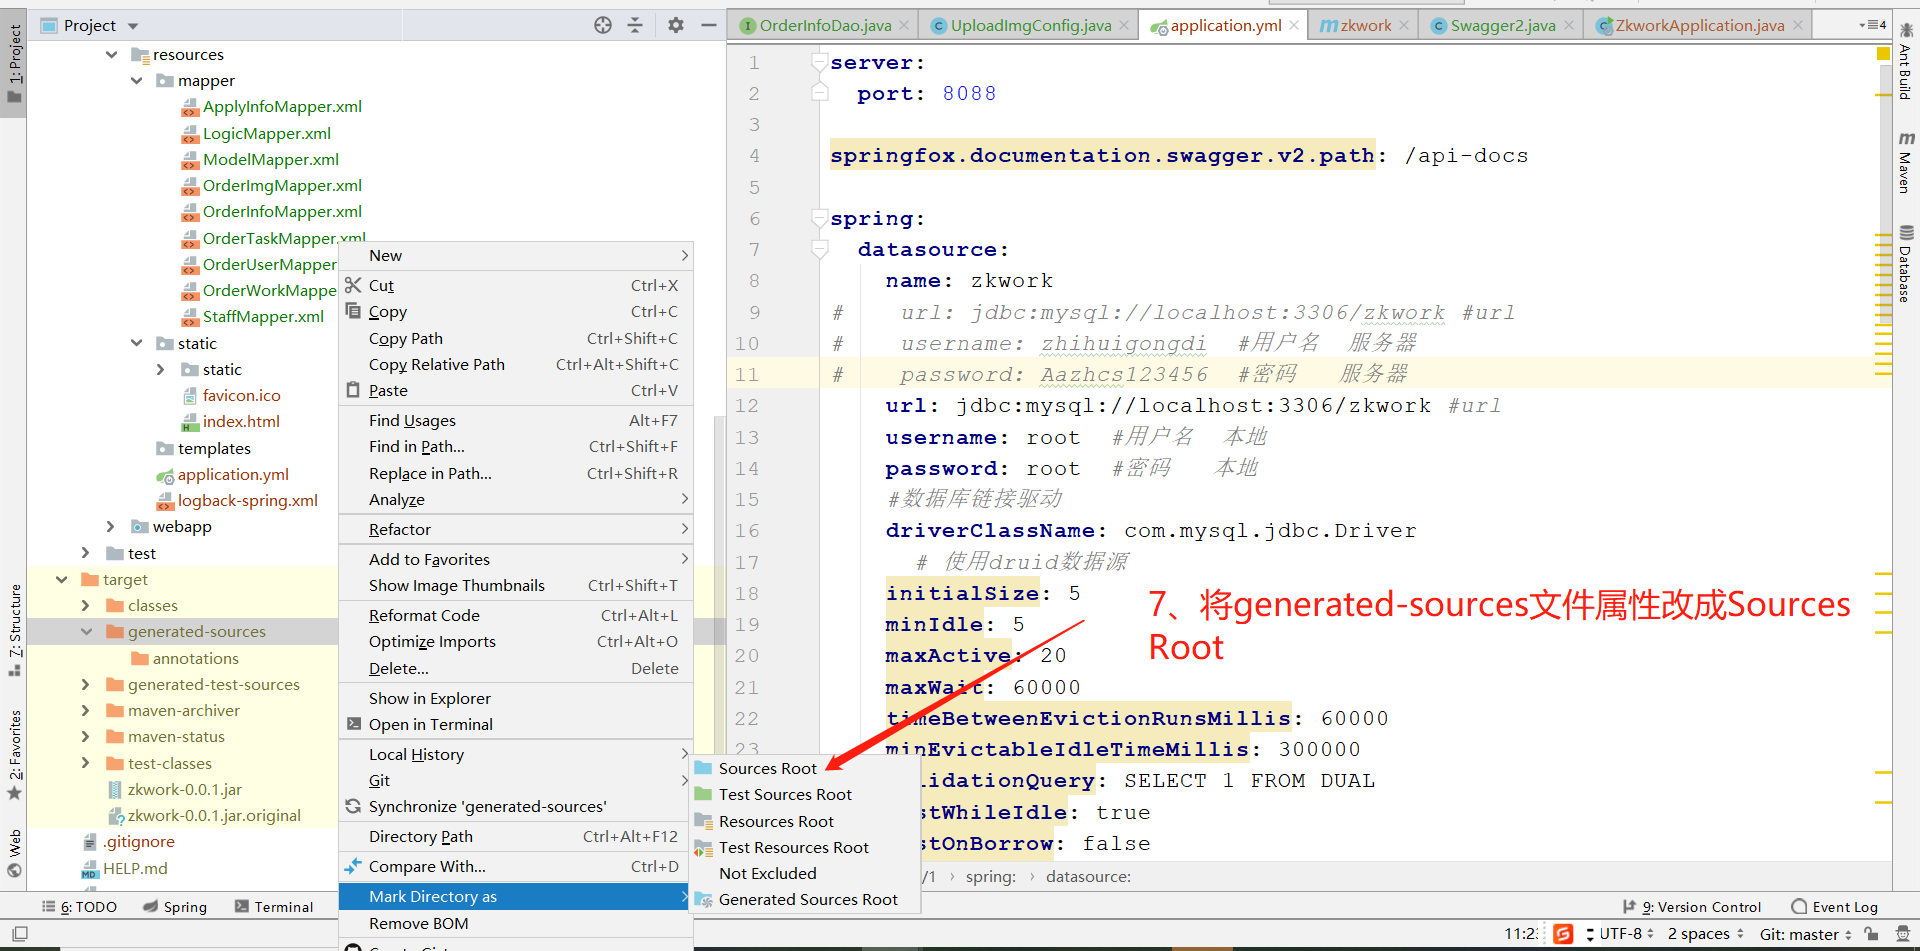Click the locate/scroll-from-source target icon
Viewport: 1920px width, 951px height.
pos(603,25)
